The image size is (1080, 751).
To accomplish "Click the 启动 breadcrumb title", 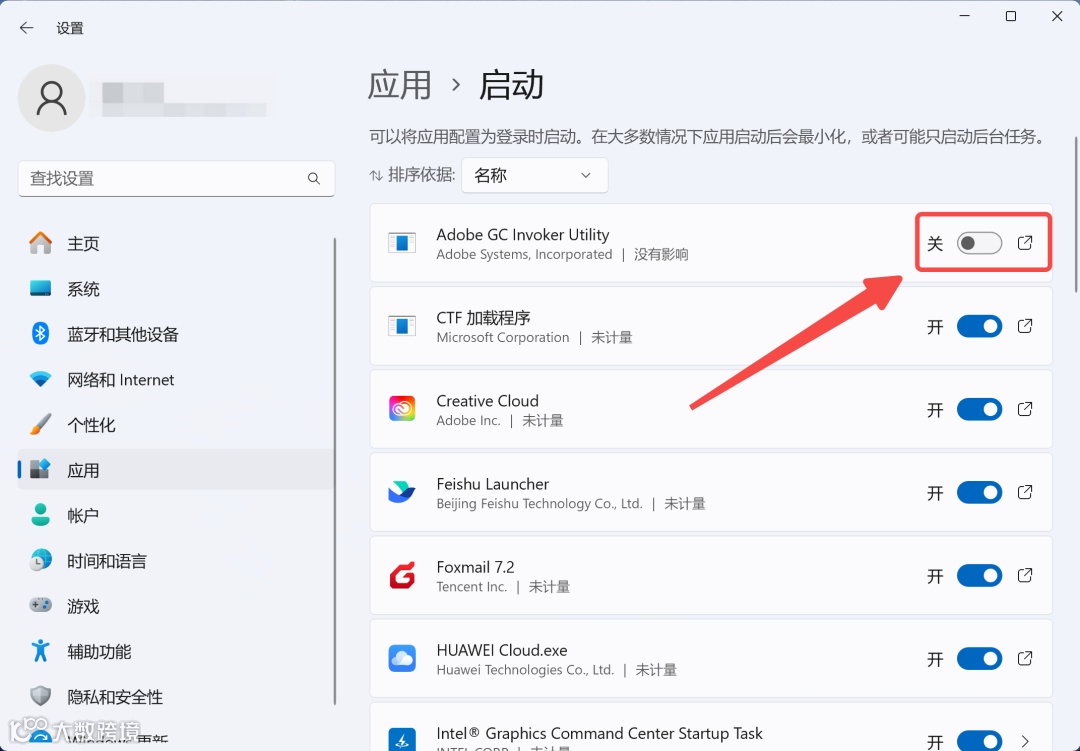I will [x=511, y=85].
